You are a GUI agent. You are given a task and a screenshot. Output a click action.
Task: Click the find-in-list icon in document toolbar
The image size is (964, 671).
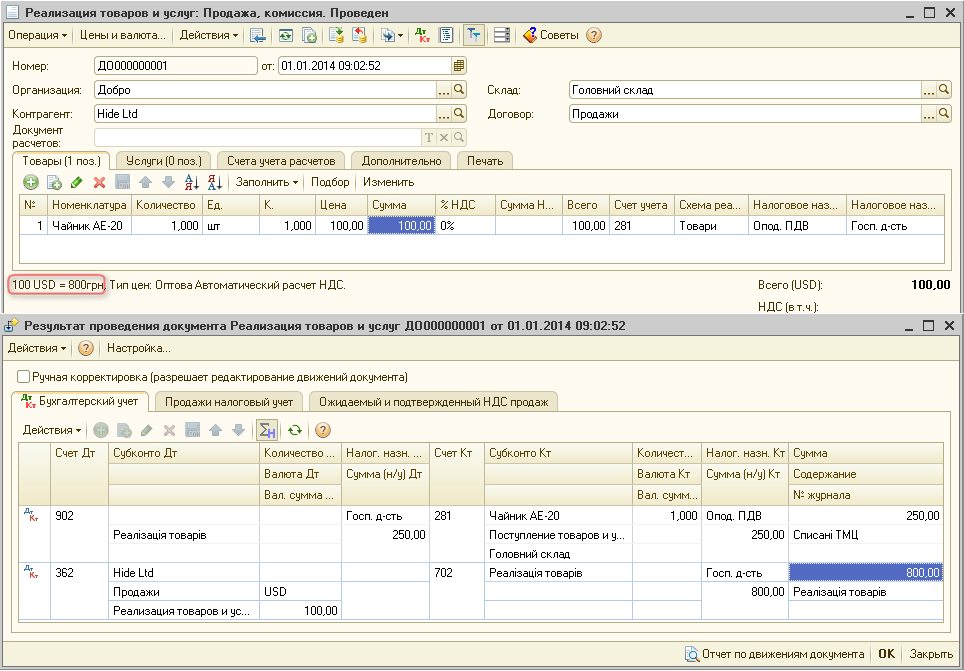click(x=258, y=35)
